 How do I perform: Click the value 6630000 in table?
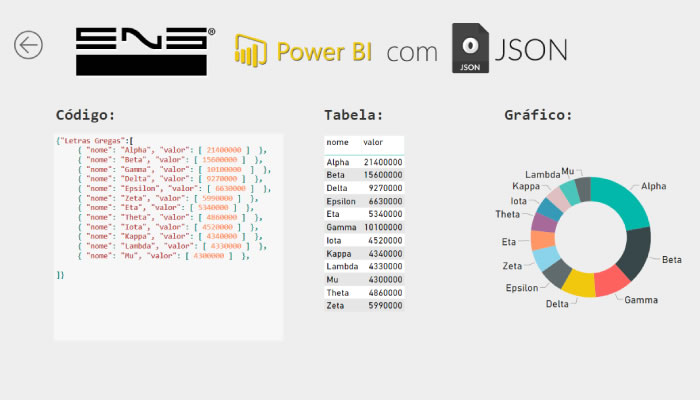point(385,201)
